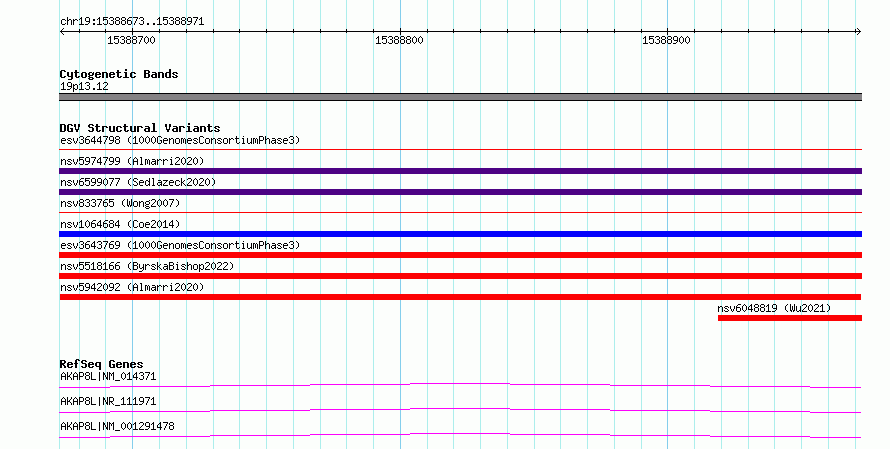Open variant nsv6599077 (Sedlazeck2020) label
890x449 pixels.
[x=138, y=182]
